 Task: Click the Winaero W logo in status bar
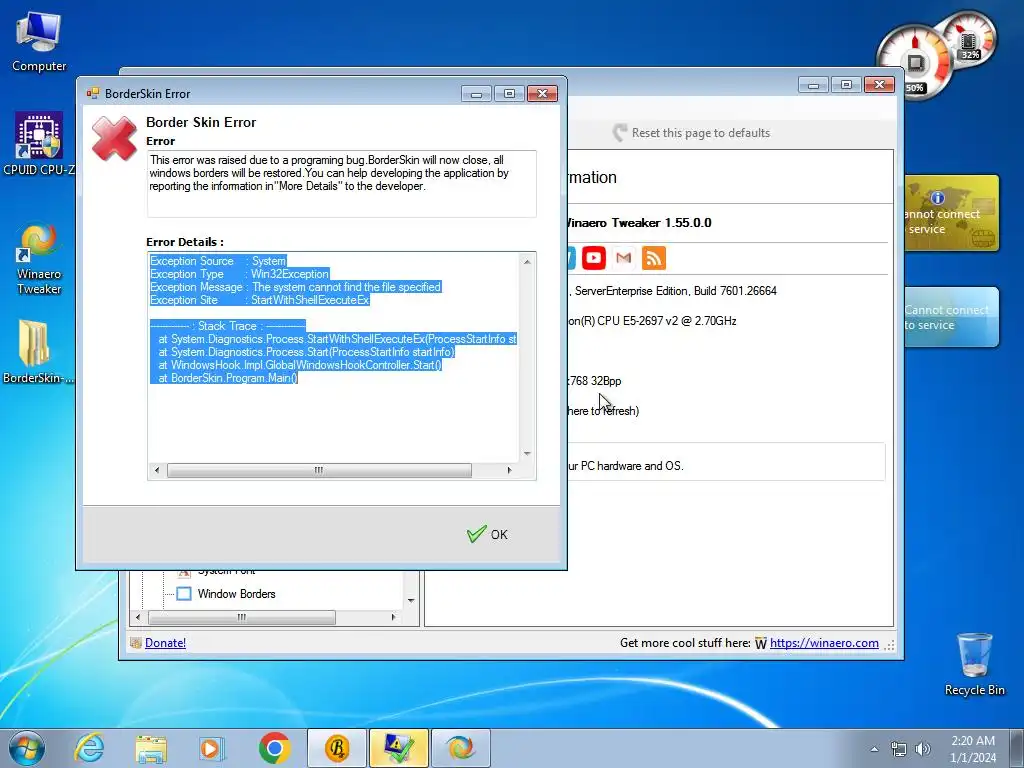(761, 643)
